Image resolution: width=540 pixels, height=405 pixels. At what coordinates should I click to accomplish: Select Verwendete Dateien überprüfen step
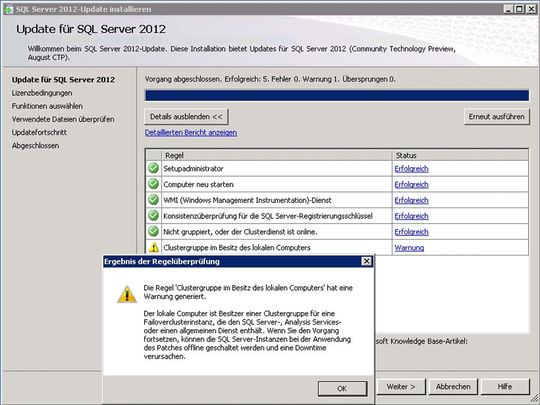tap(63, 119)
